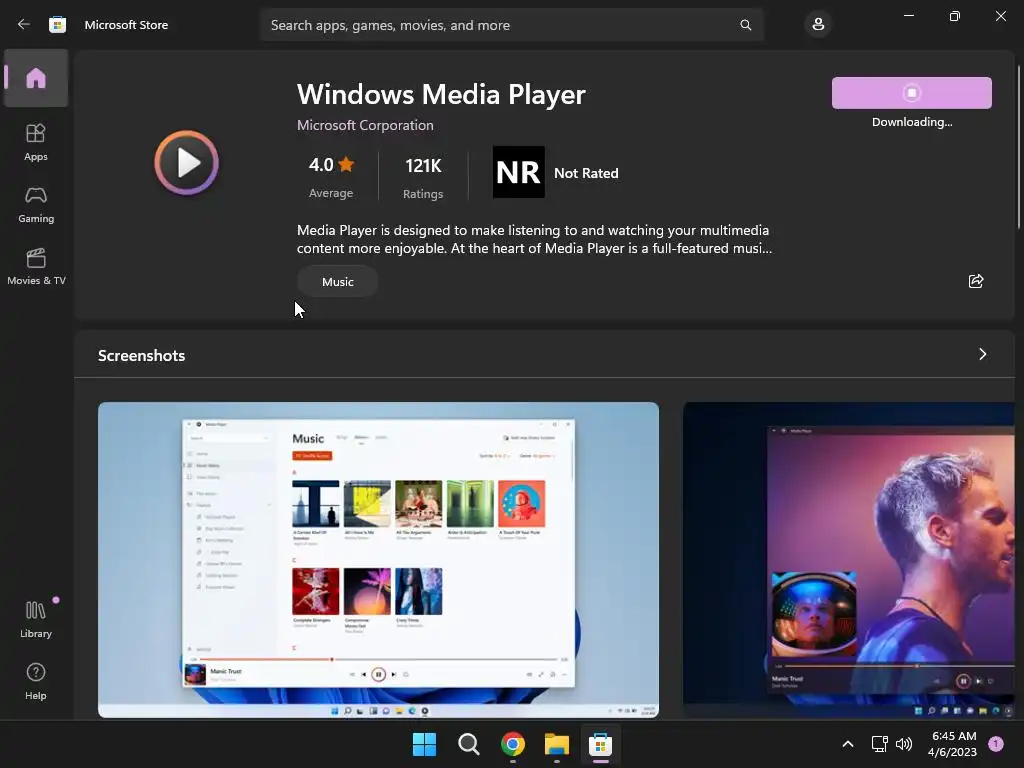Click the app description text
The image size is (1024, 768).
[x=534, y=239]
